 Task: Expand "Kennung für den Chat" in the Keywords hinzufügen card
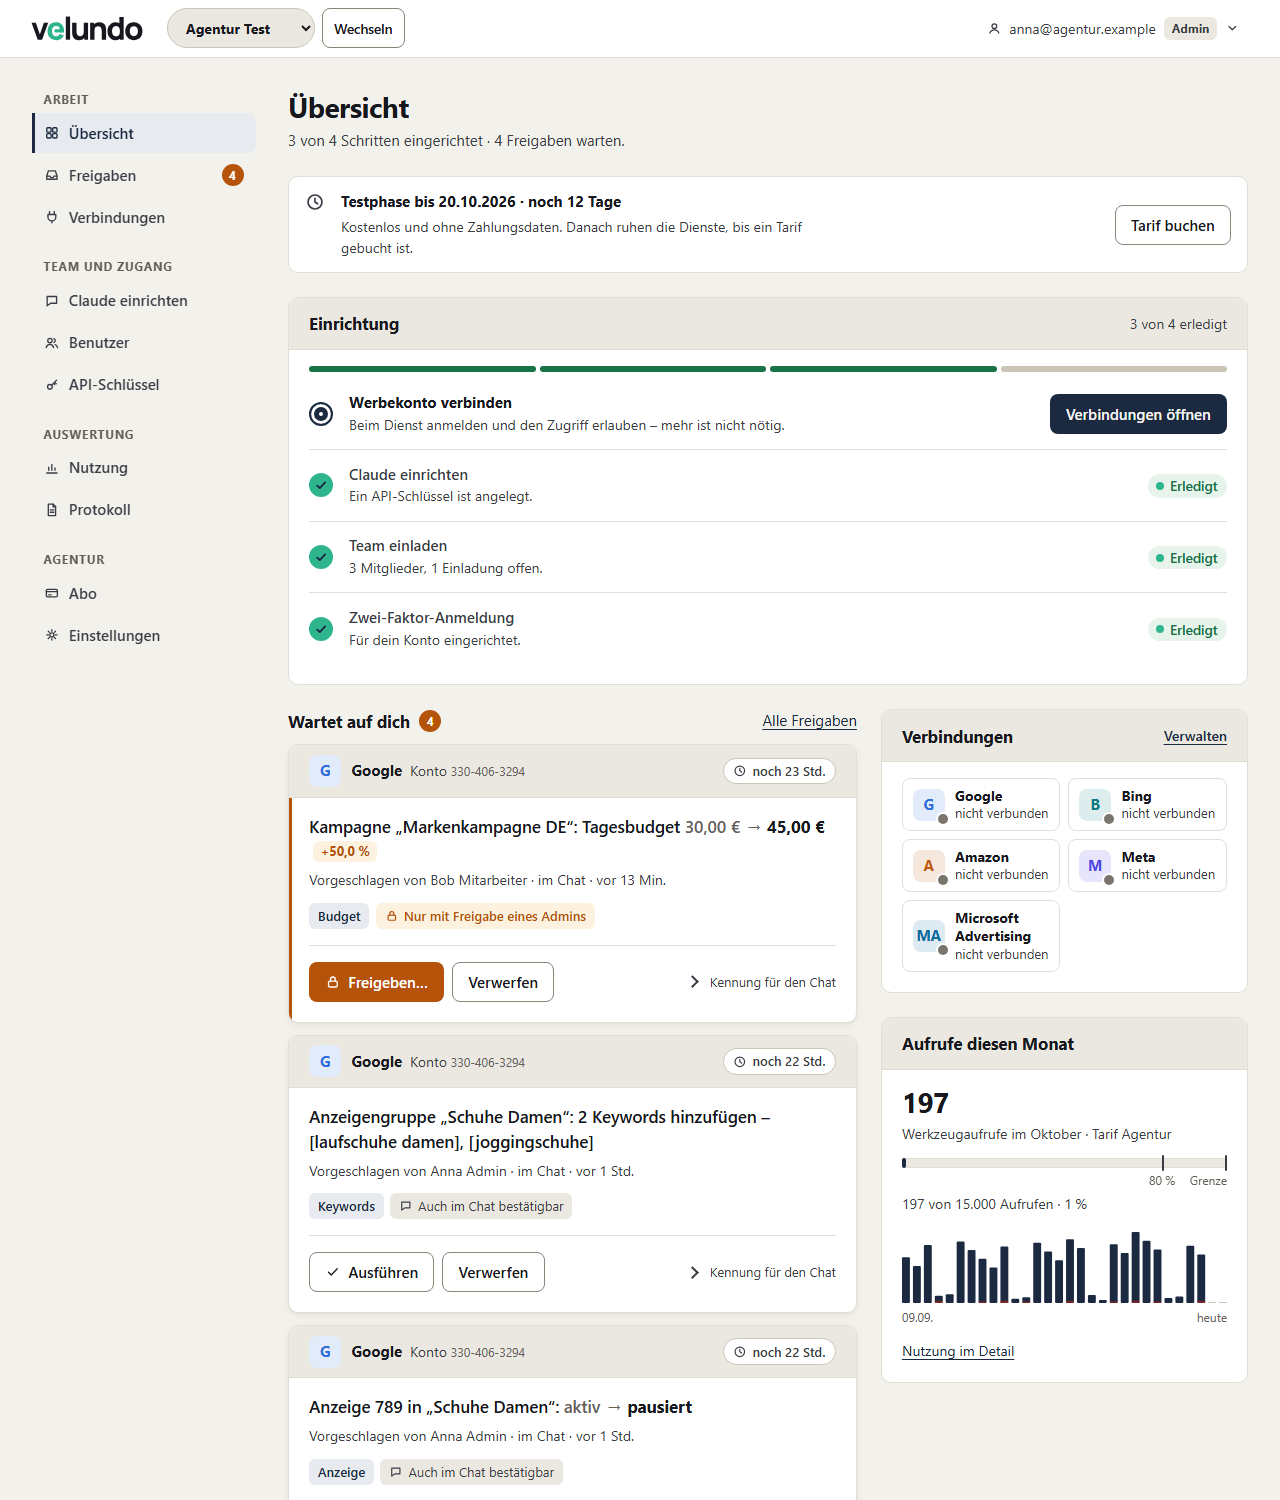pyautogui.click(x=763, y=1272)
